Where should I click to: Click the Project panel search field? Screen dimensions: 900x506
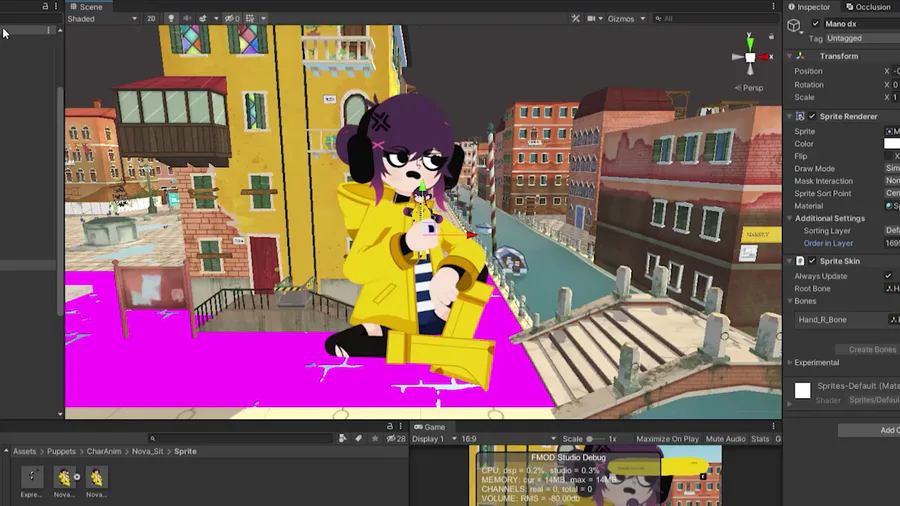point(241,439)
